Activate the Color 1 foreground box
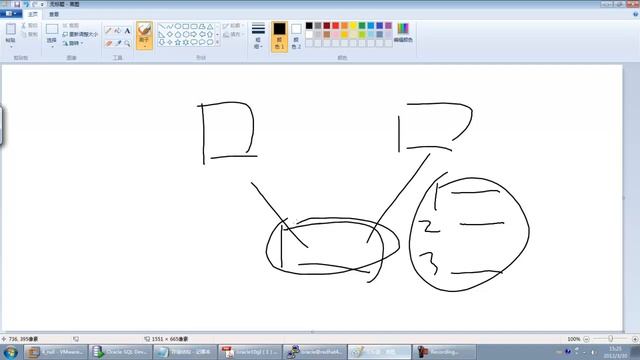This screenshot has height=360, width=640. 279,36
